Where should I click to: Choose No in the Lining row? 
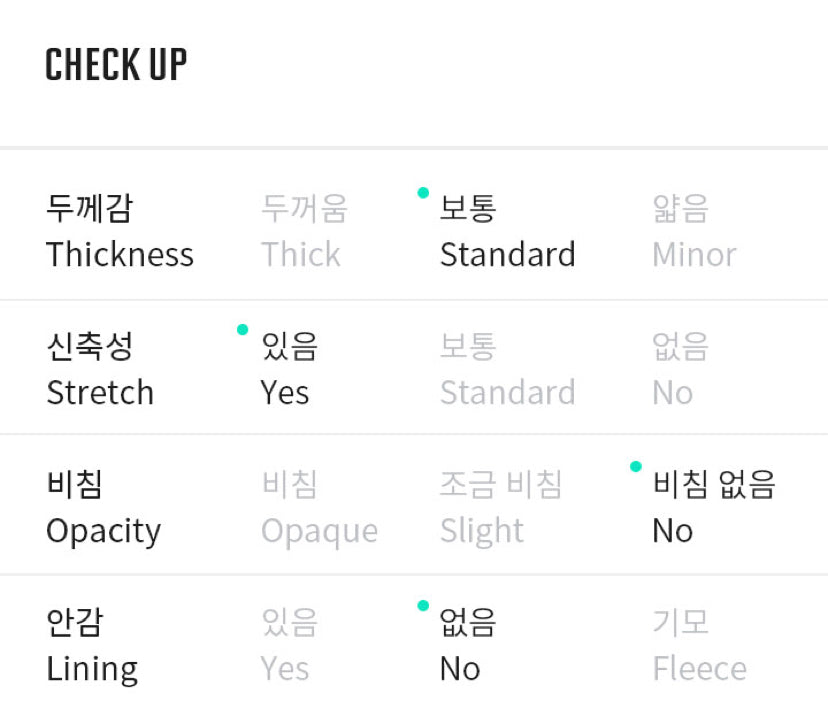click(467, 646)
